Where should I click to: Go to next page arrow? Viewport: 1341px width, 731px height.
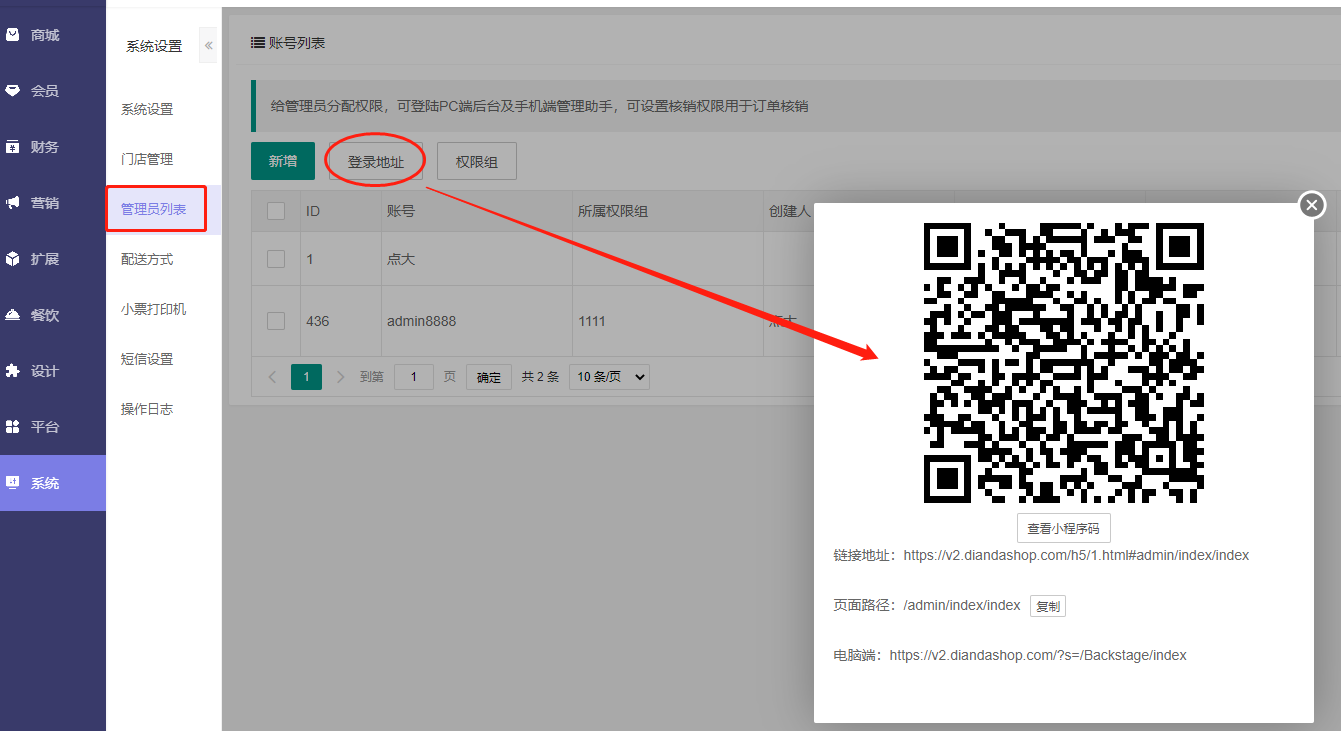coord(341,377)
